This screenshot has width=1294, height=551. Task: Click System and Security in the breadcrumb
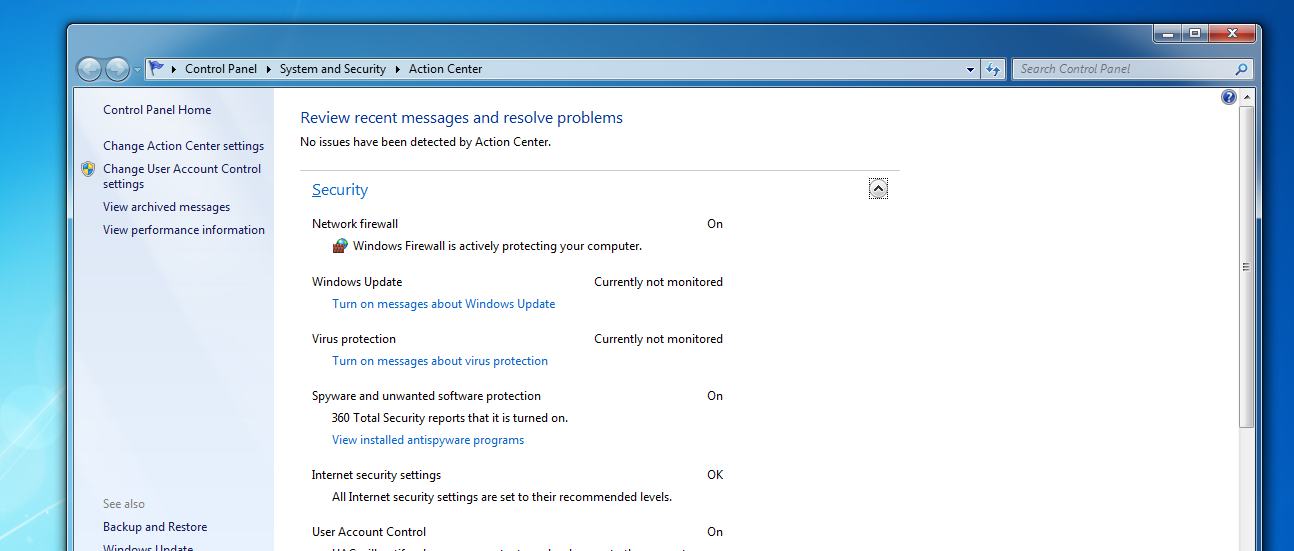coord(332,69)
